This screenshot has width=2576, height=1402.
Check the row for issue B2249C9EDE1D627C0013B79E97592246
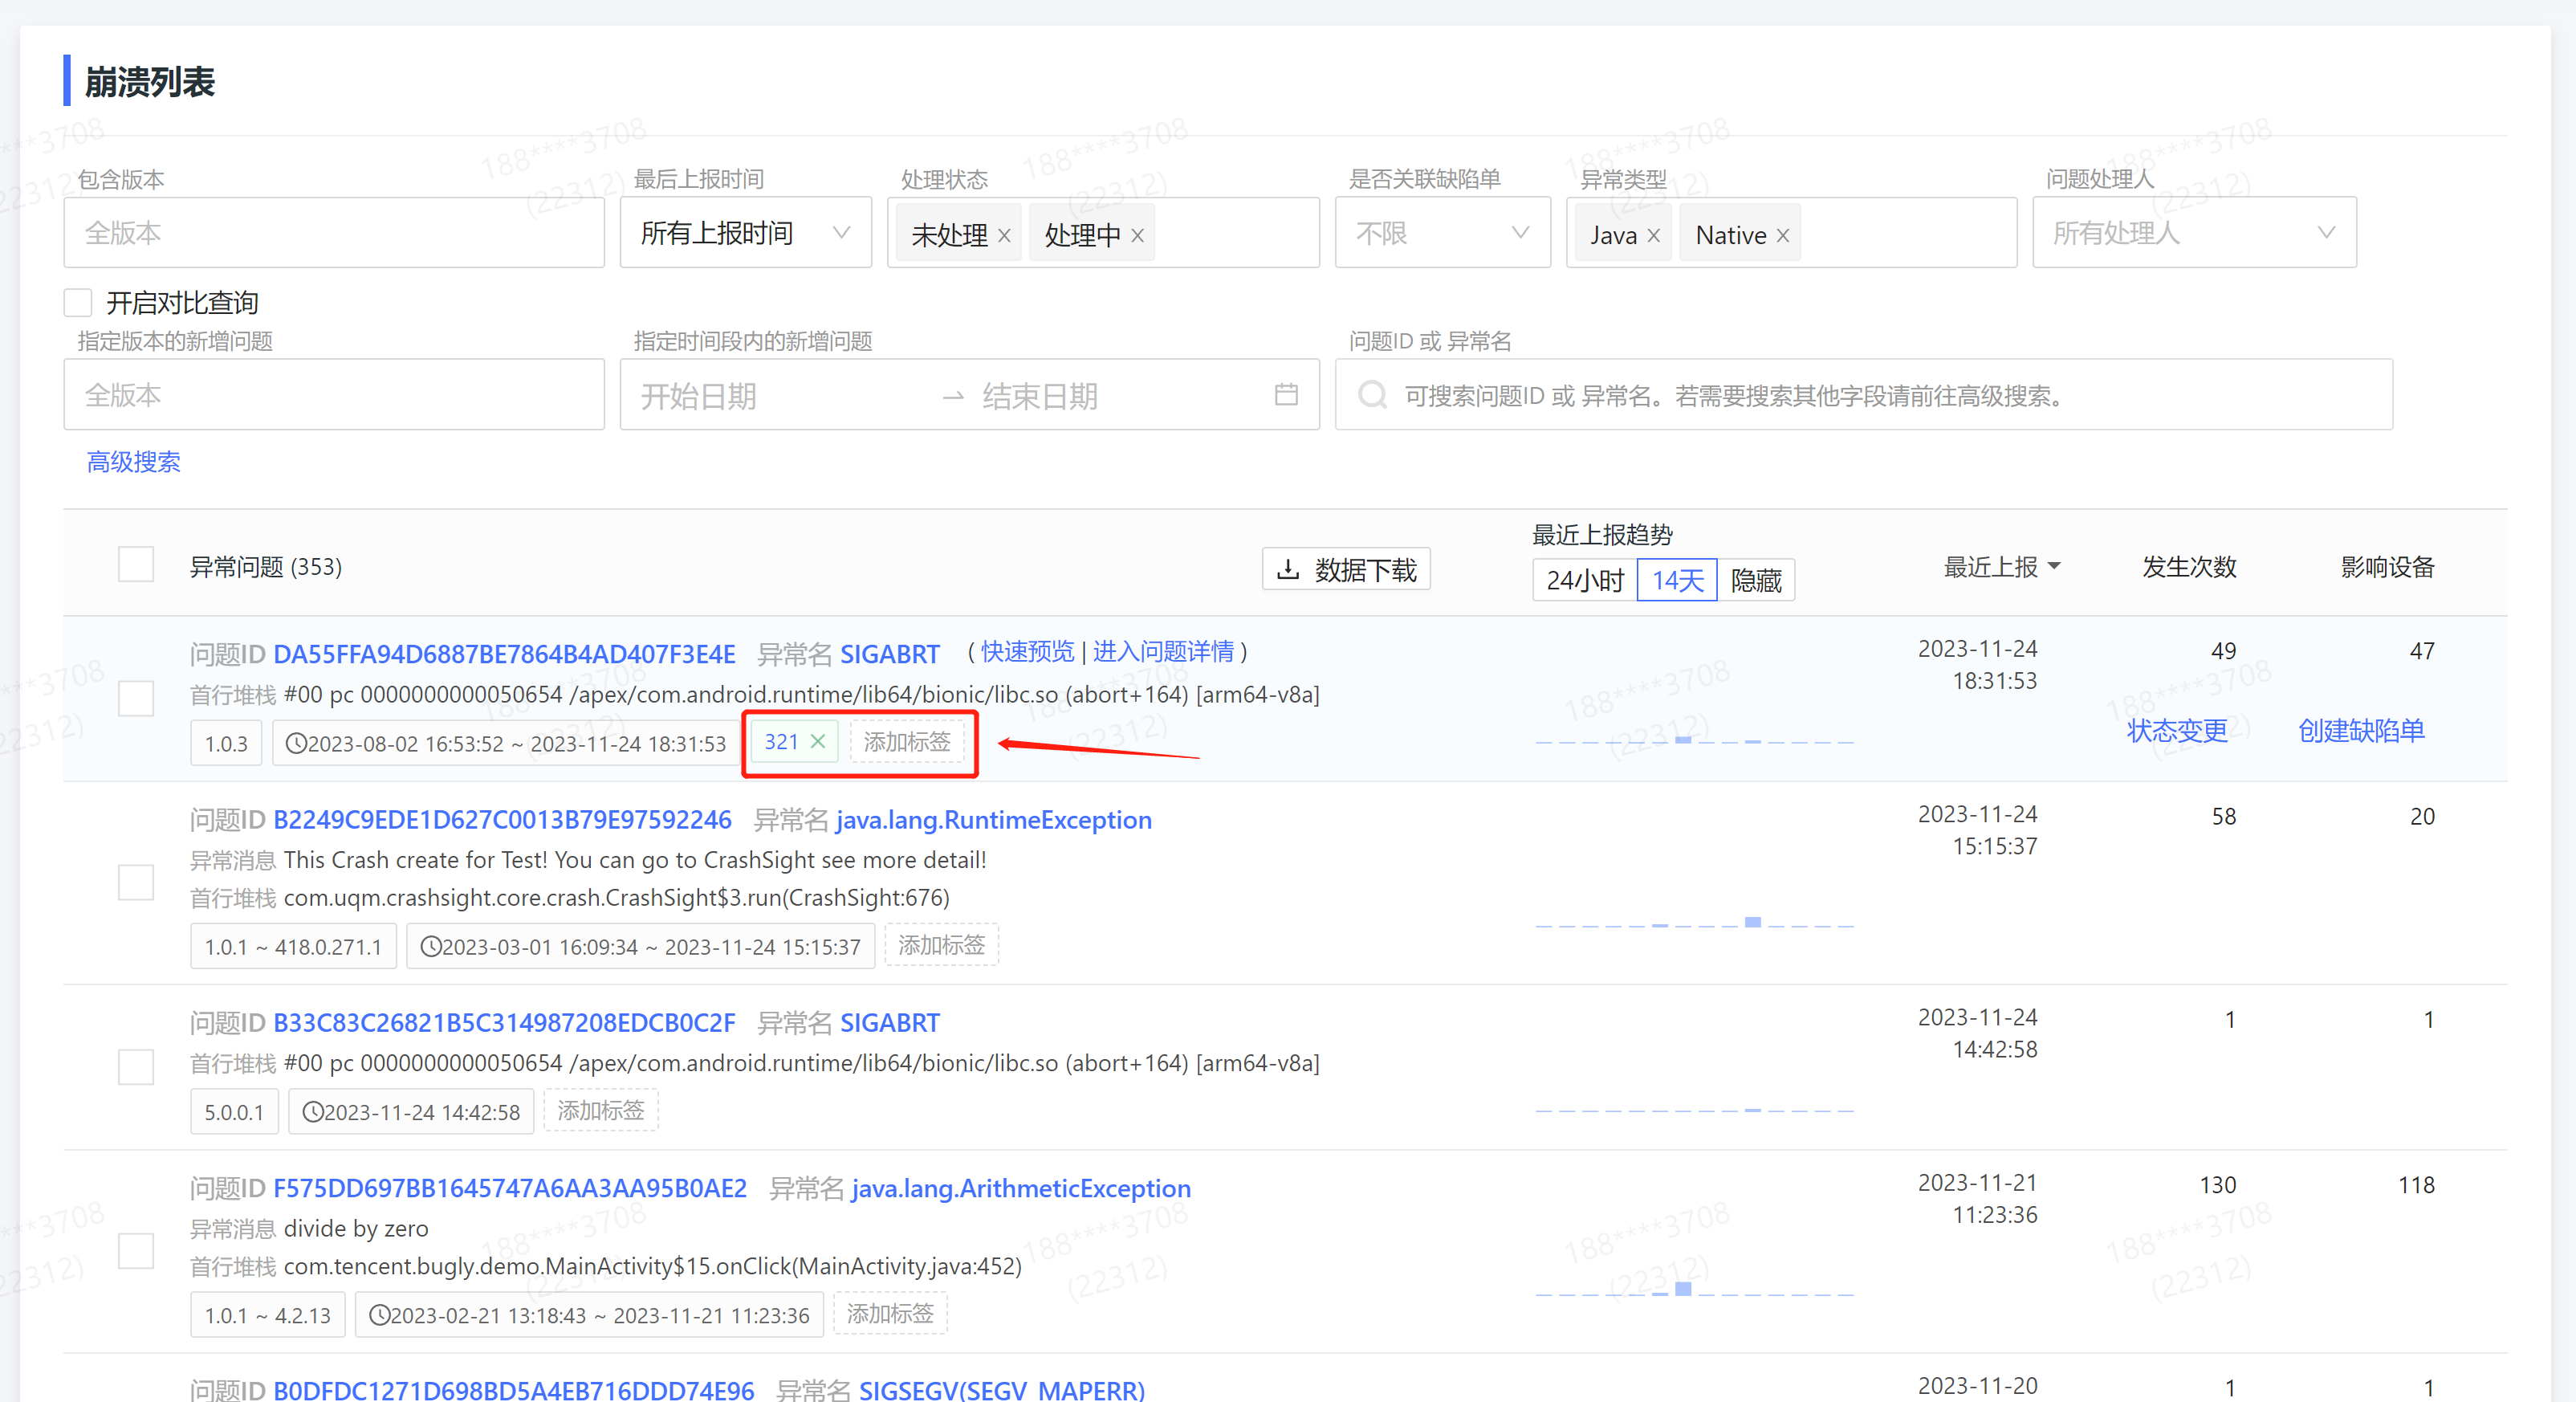pyautogui.click(x=135, y=882)
